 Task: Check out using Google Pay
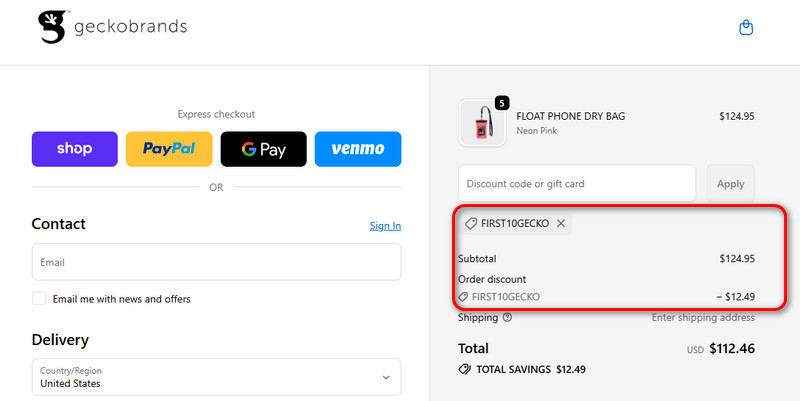[263, 149]
